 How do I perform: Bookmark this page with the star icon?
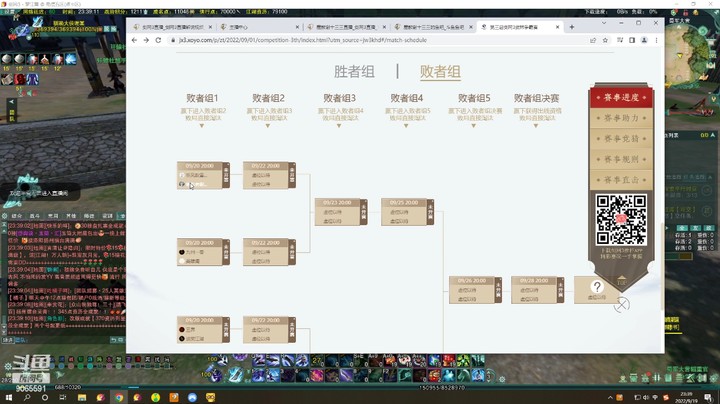pyautogui.click(x=605, y=40)
